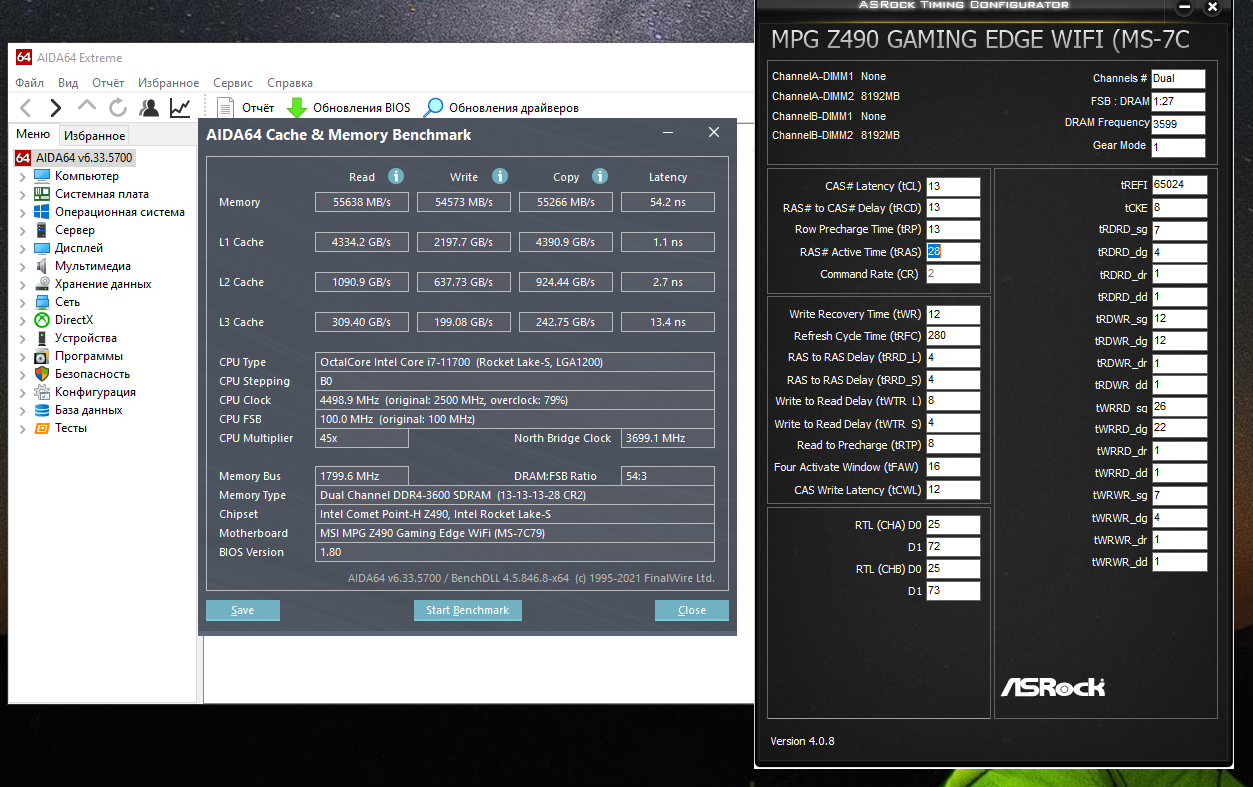This screenshot has width=1253, height=787.
Task: Click the info icon next to Copy
Action: 600,176
